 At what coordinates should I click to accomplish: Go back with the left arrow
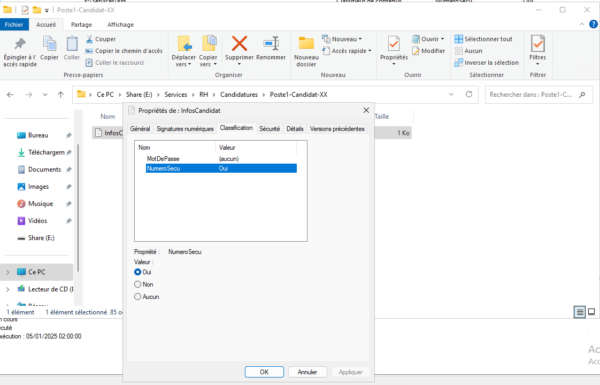[10, 95]
